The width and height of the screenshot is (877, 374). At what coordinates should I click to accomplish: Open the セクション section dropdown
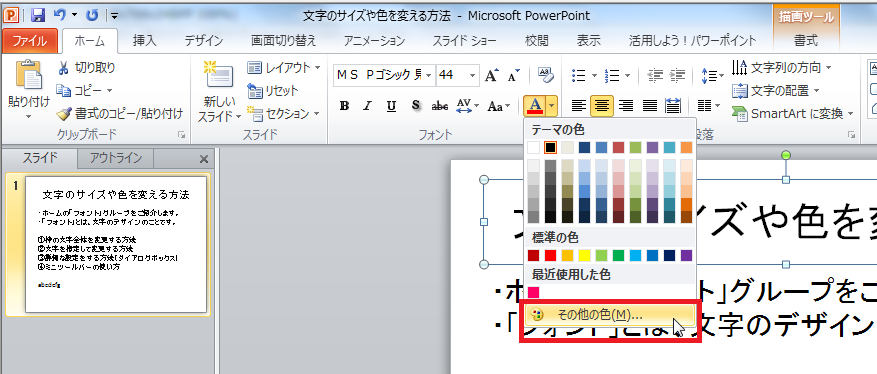coord(284,114)
